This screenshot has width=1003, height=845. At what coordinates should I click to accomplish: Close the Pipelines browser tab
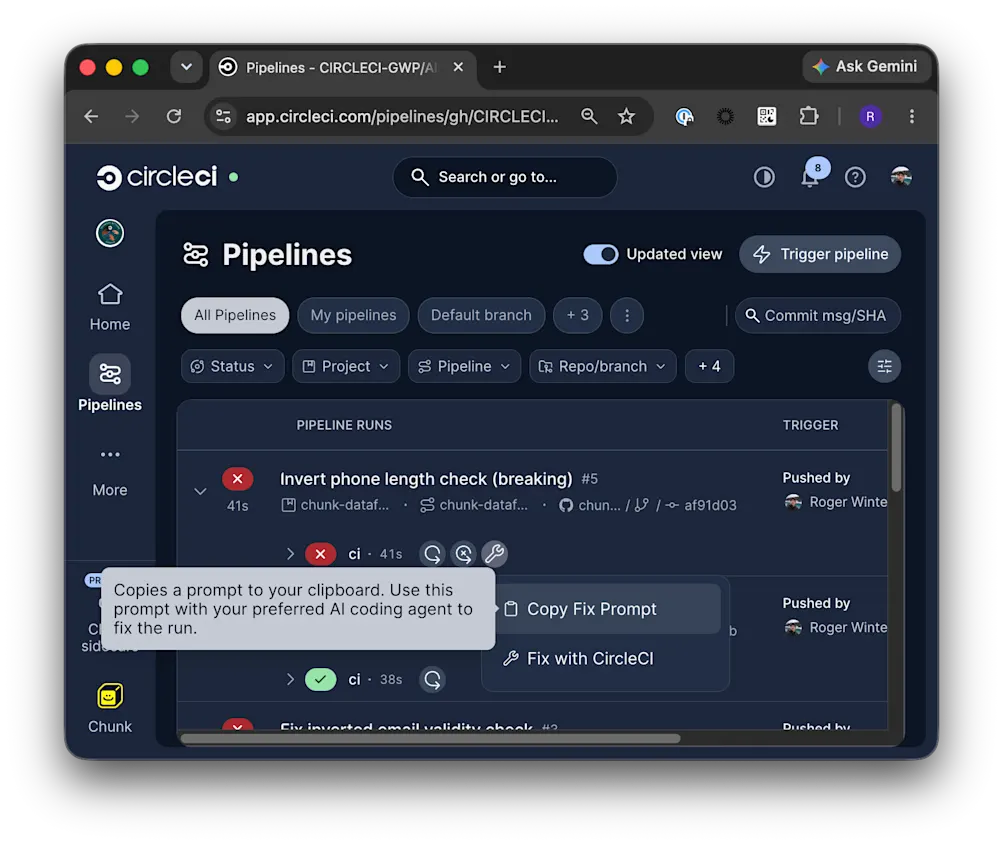point(458,67)
